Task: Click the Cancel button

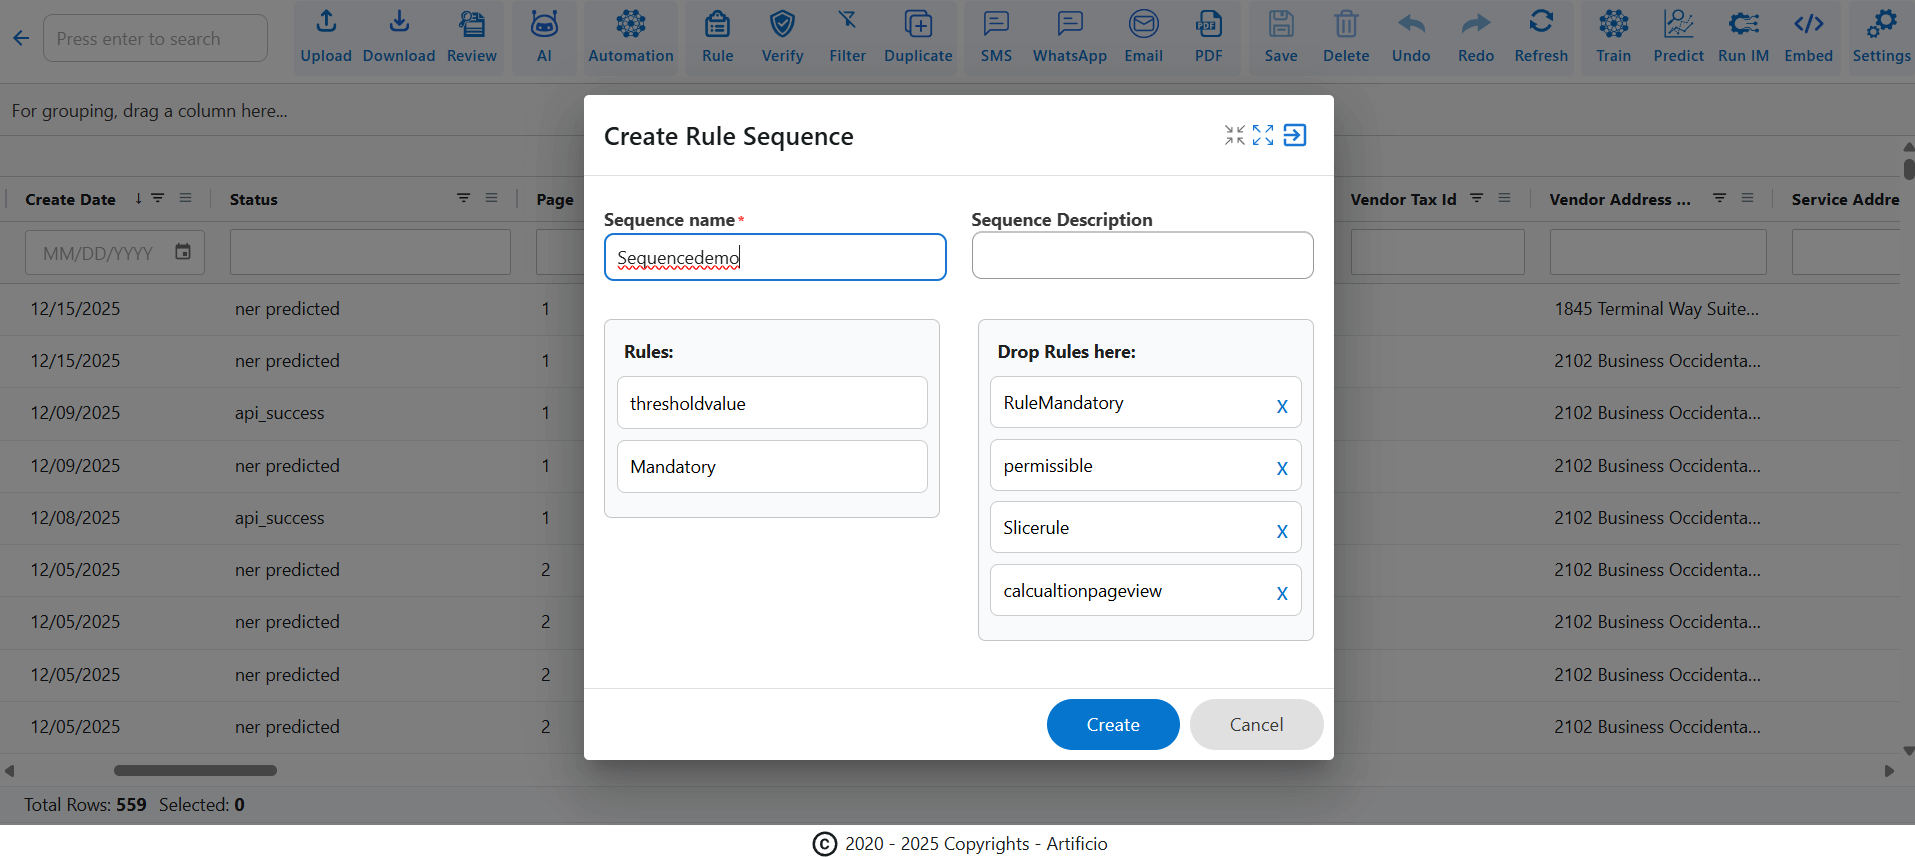Action: [x=1256, y=724]
